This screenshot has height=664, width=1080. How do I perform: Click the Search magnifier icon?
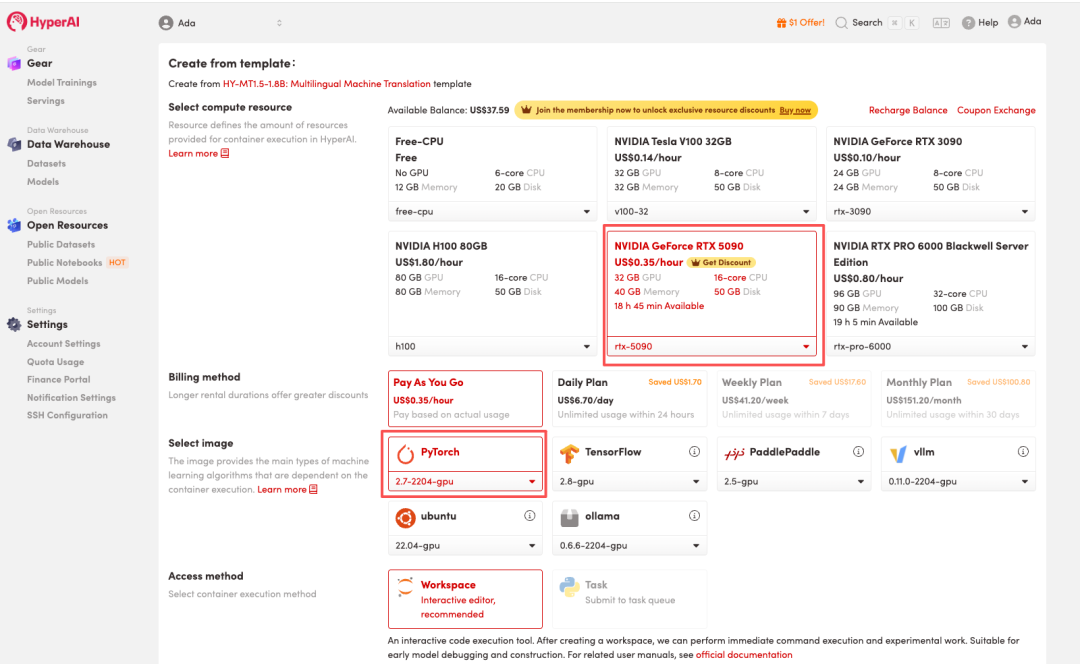coord(842,23)
